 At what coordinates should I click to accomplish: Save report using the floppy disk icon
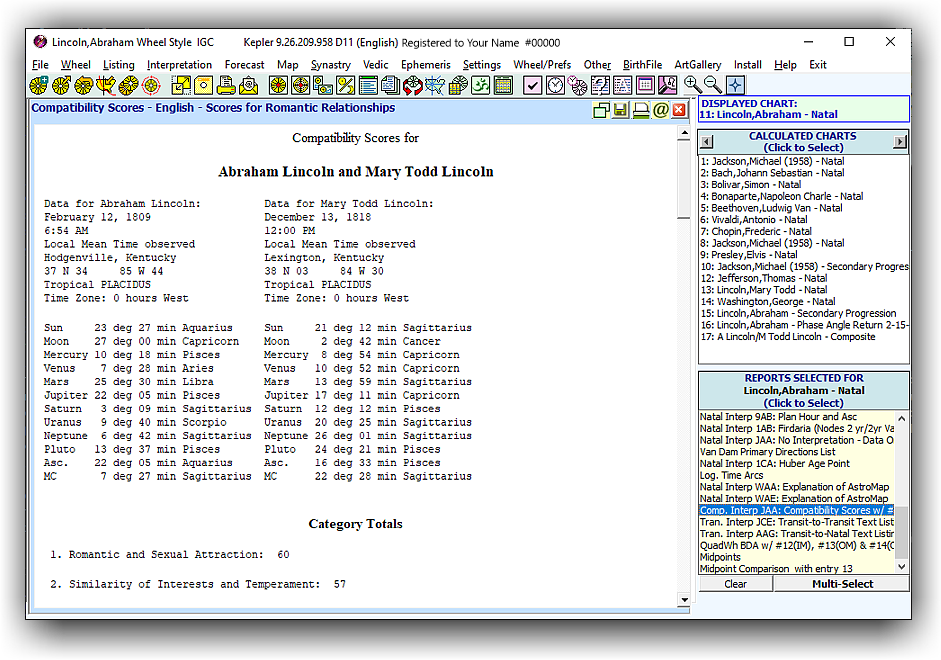[x=620, y=110]
